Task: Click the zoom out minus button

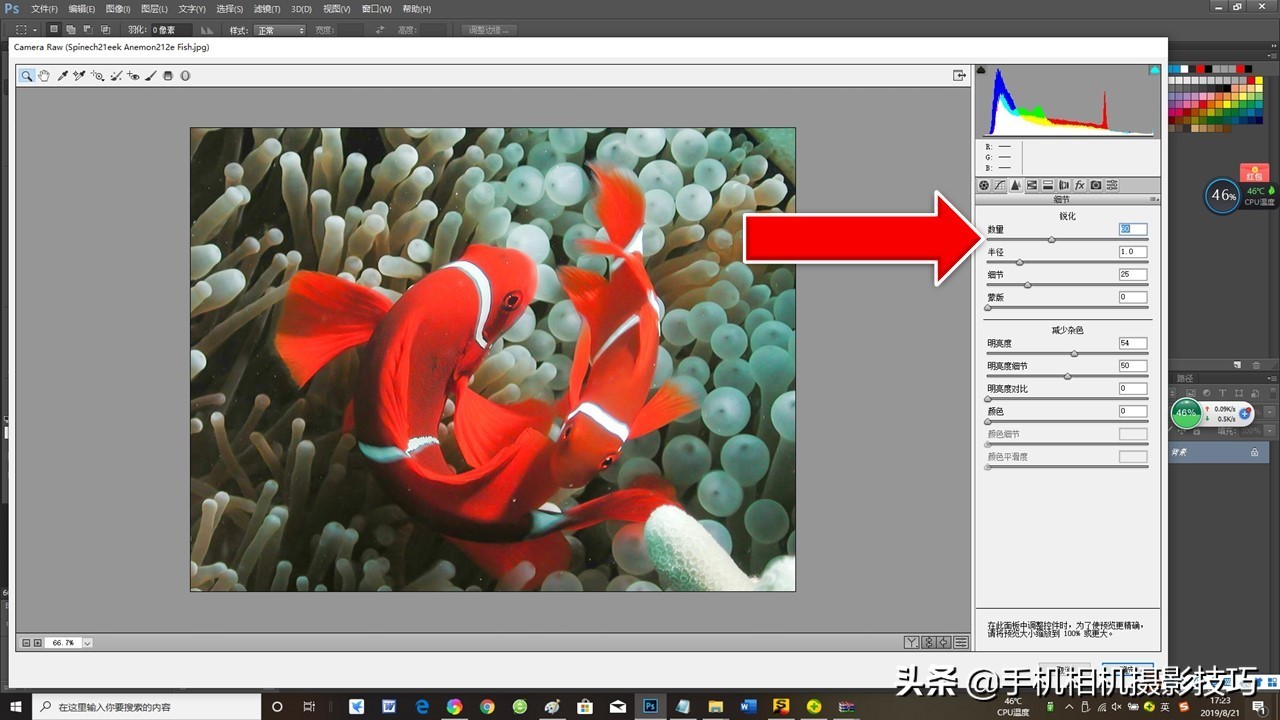Action: [x=26, y=643]
